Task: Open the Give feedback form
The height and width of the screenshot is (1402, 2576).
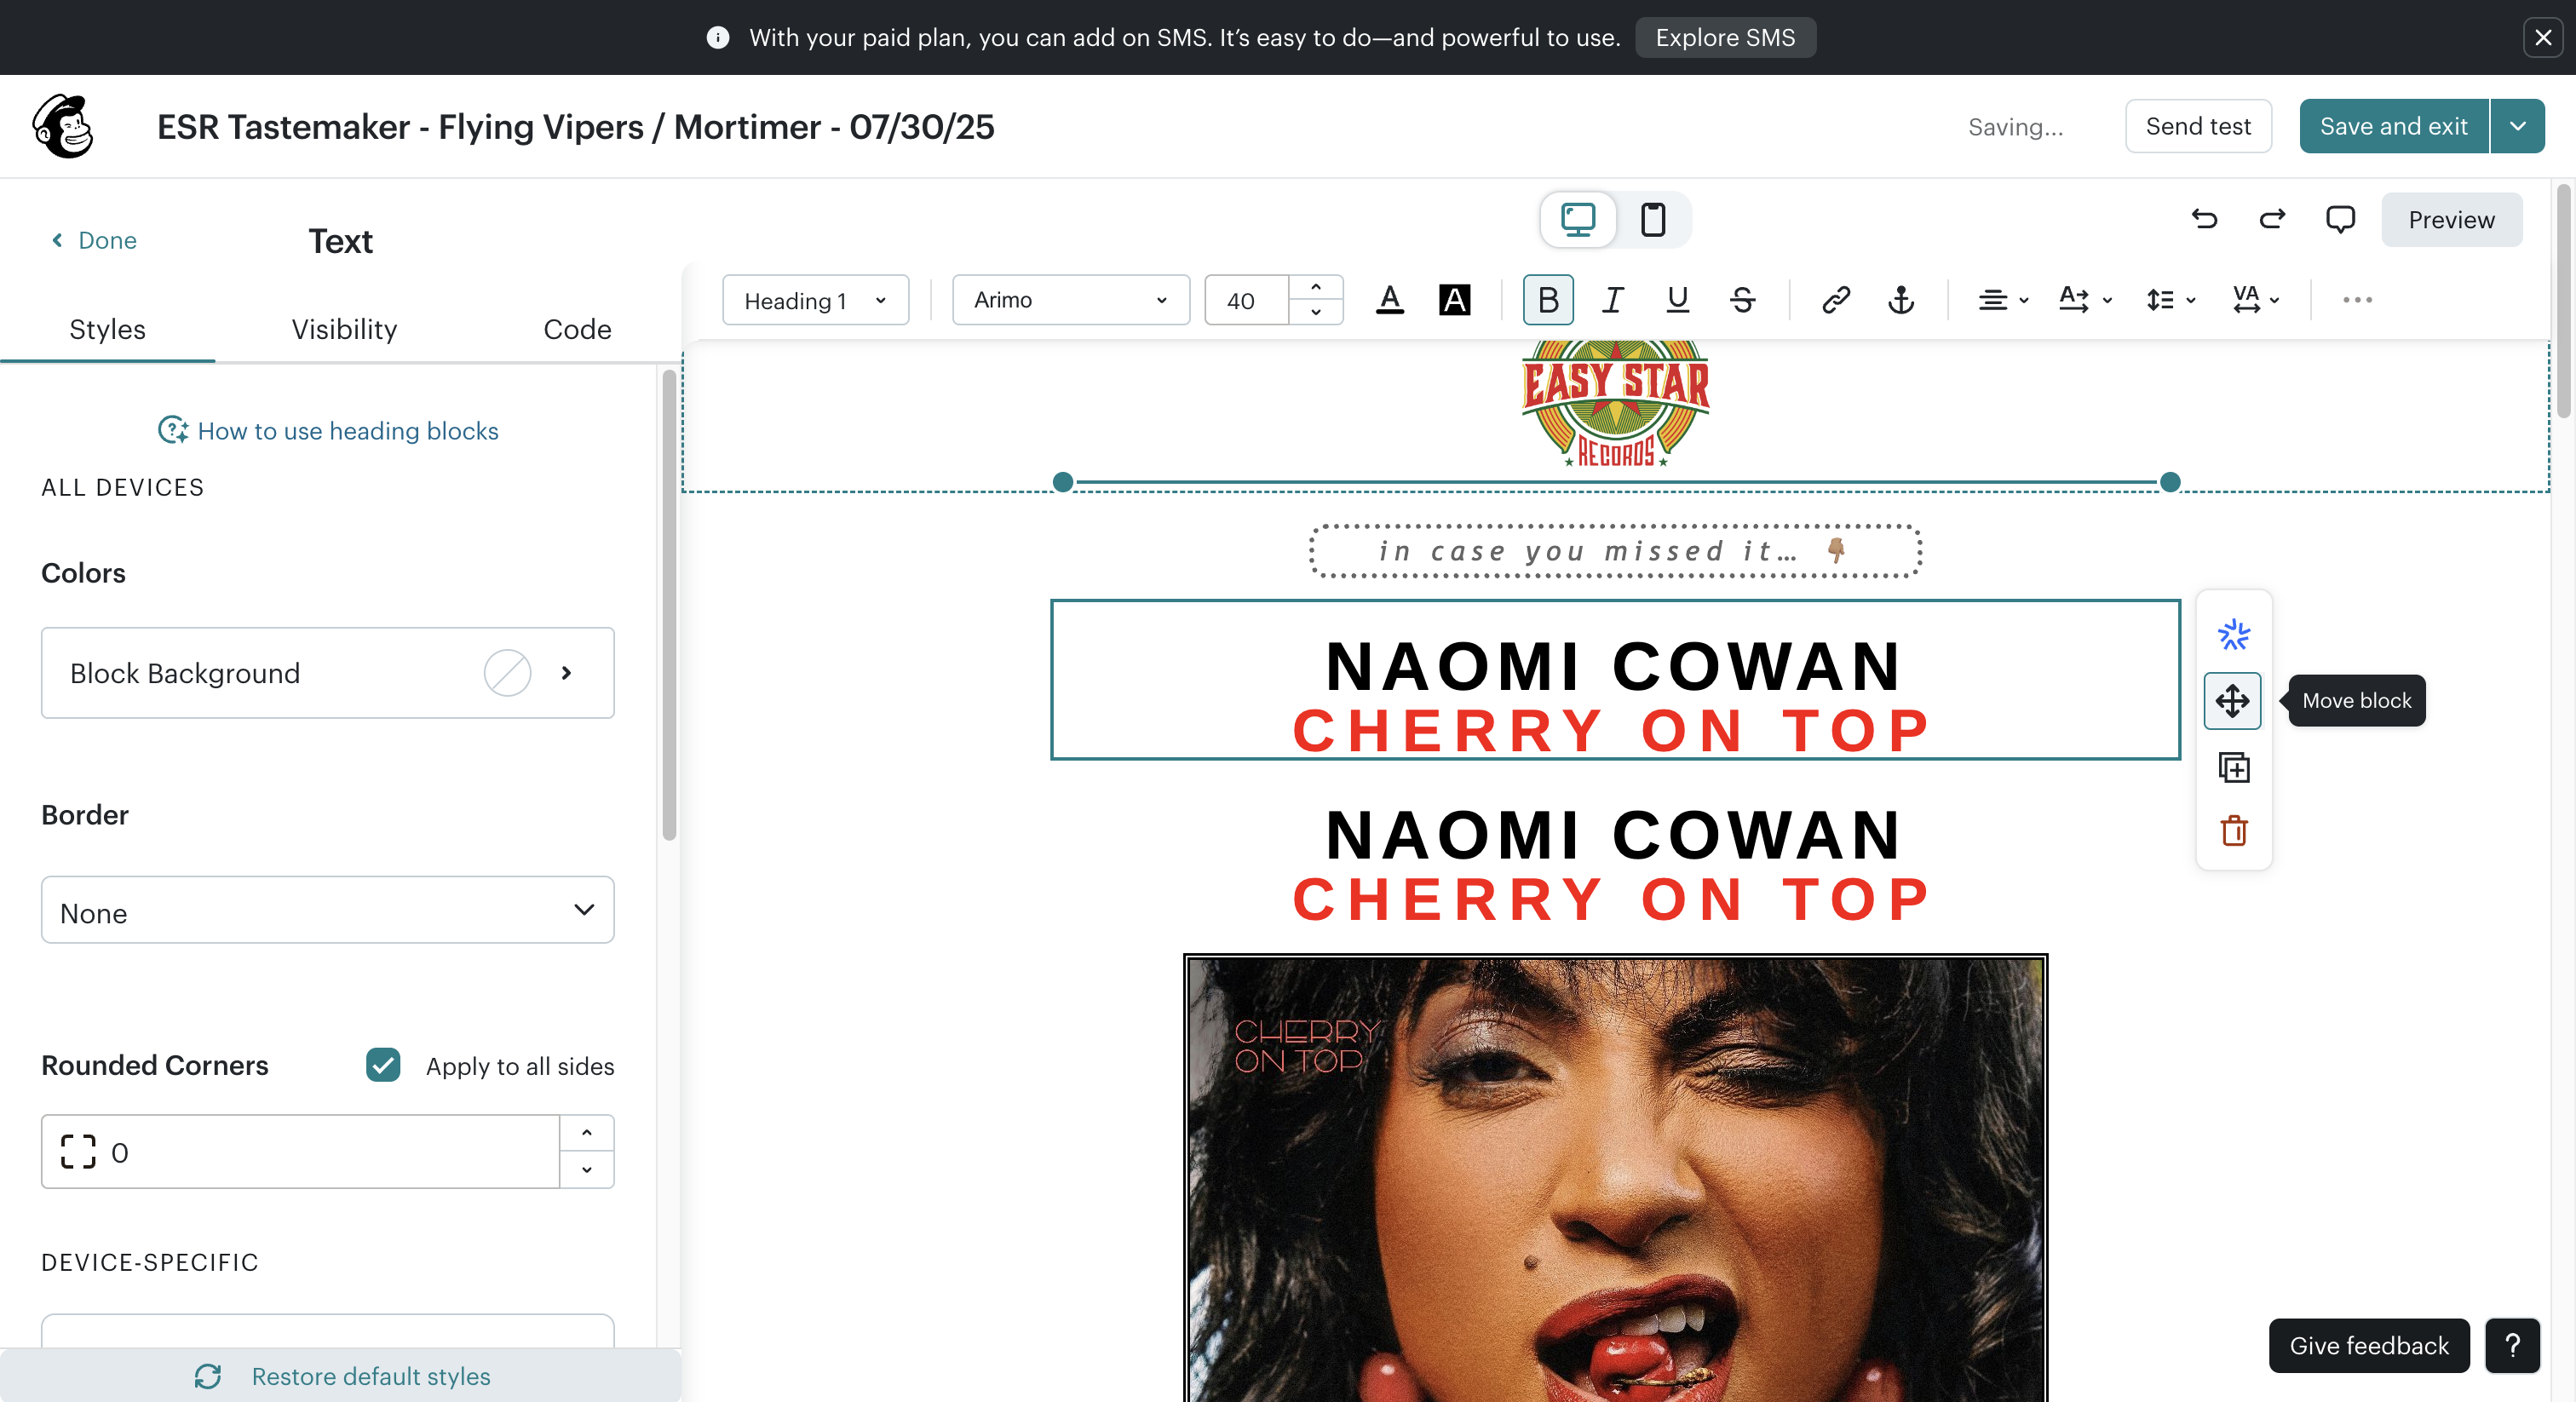Action: click(2369, 1346)
